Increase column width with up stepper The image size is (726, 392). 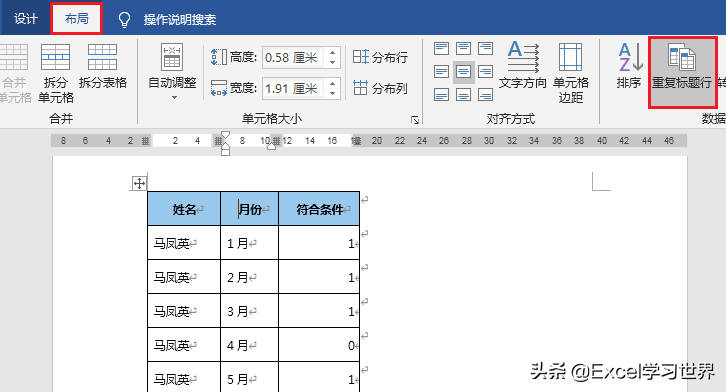(x=332, y=83)
